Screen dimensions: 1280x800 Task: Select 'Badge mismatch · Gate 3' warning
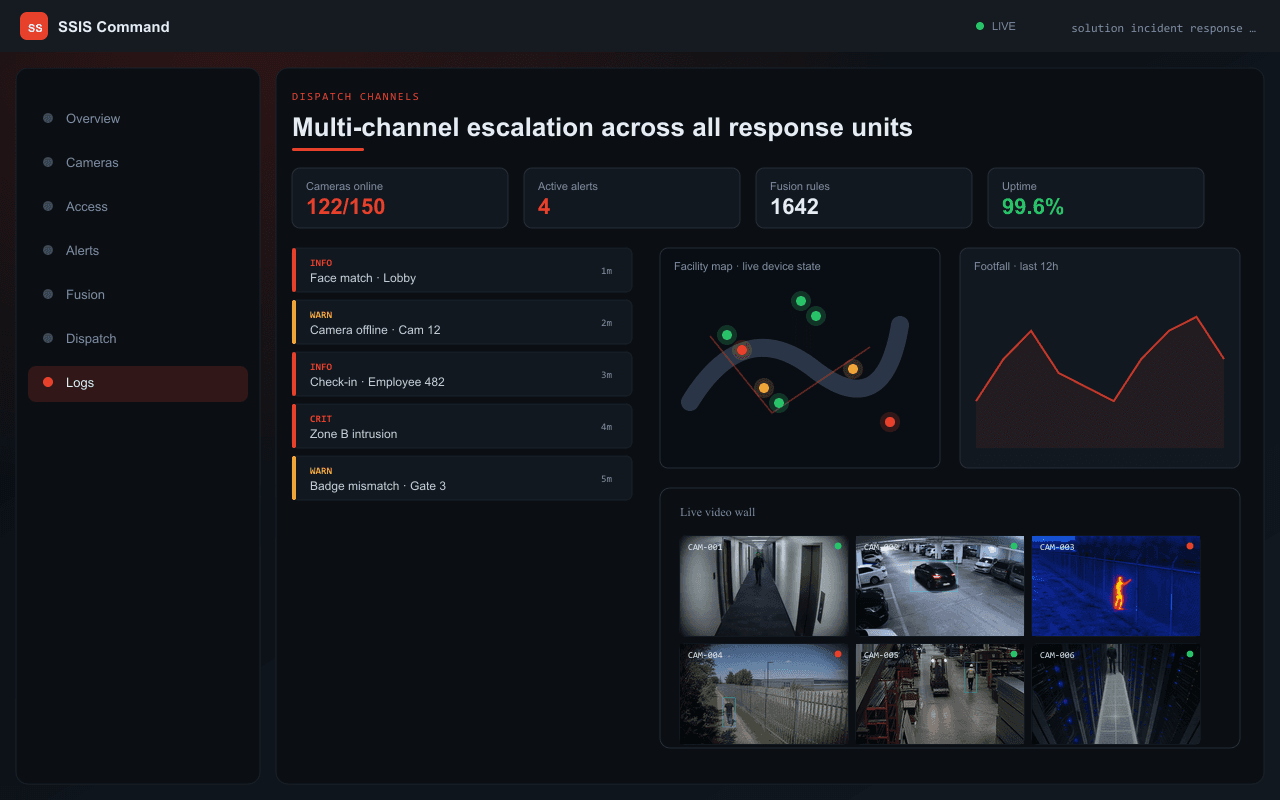click(x=462, y=478)
